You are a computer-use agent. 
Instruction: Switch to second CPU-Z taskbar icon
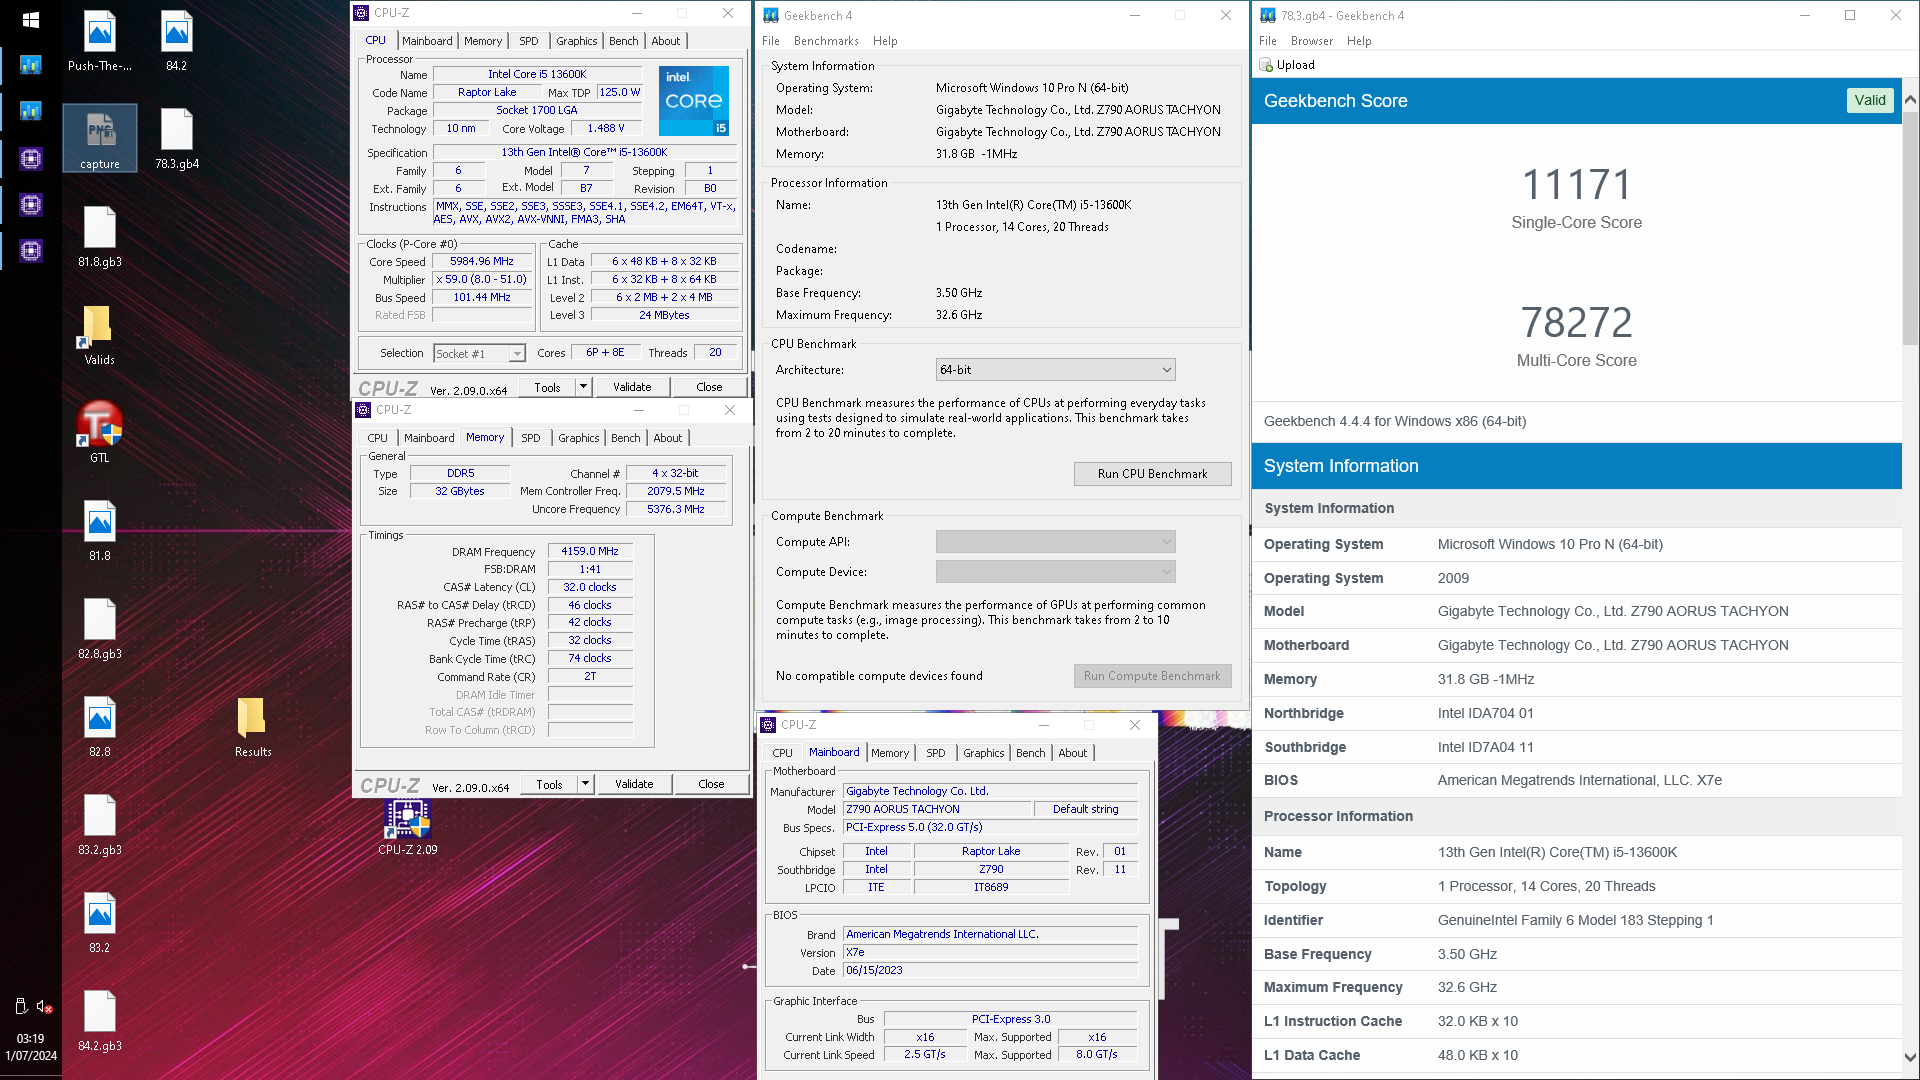coord(31,204)
